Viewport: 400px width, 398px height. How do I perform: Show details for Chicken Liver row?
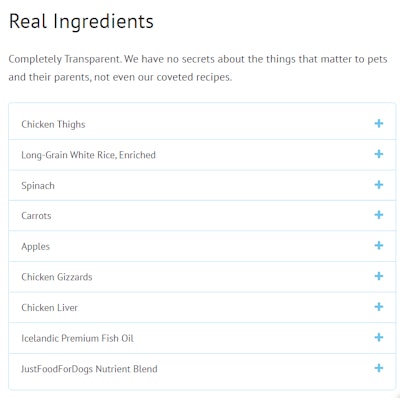202,307
